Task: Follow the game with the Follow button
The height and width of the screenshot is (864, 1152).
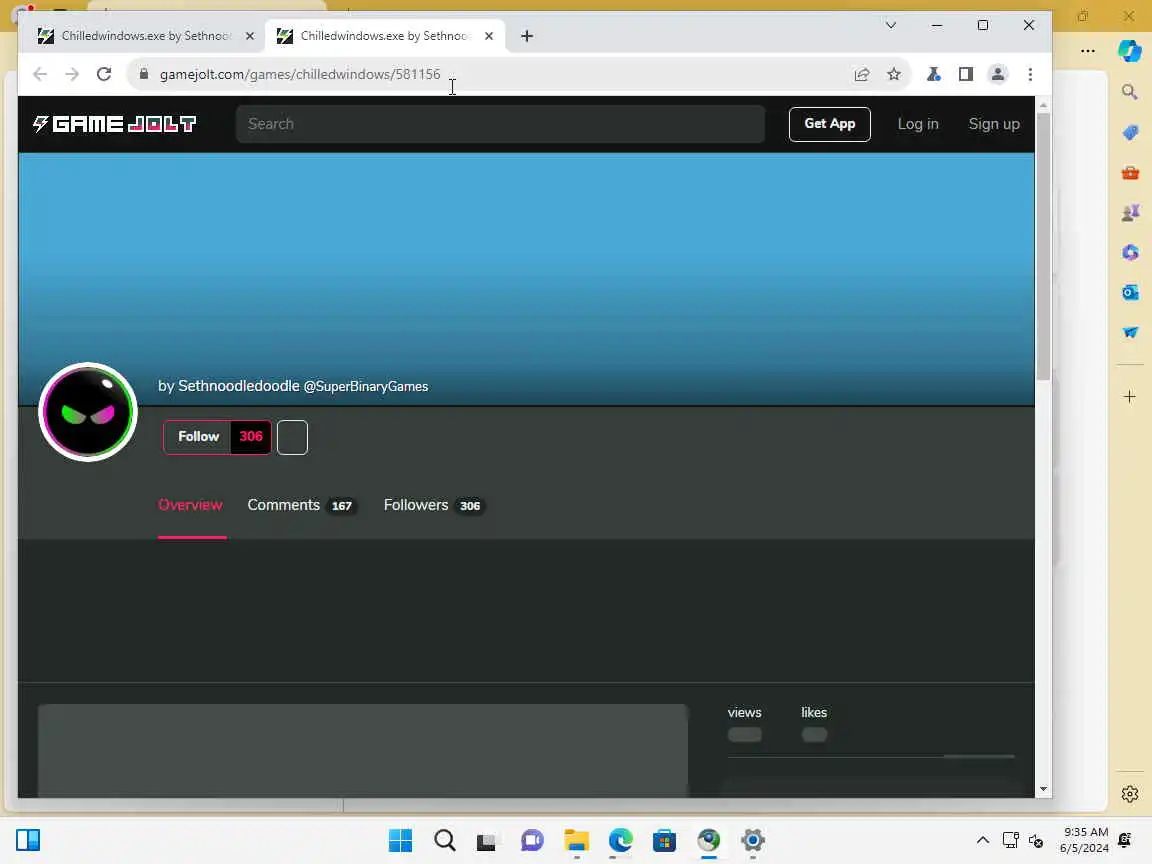Action: tap(198, 436)
